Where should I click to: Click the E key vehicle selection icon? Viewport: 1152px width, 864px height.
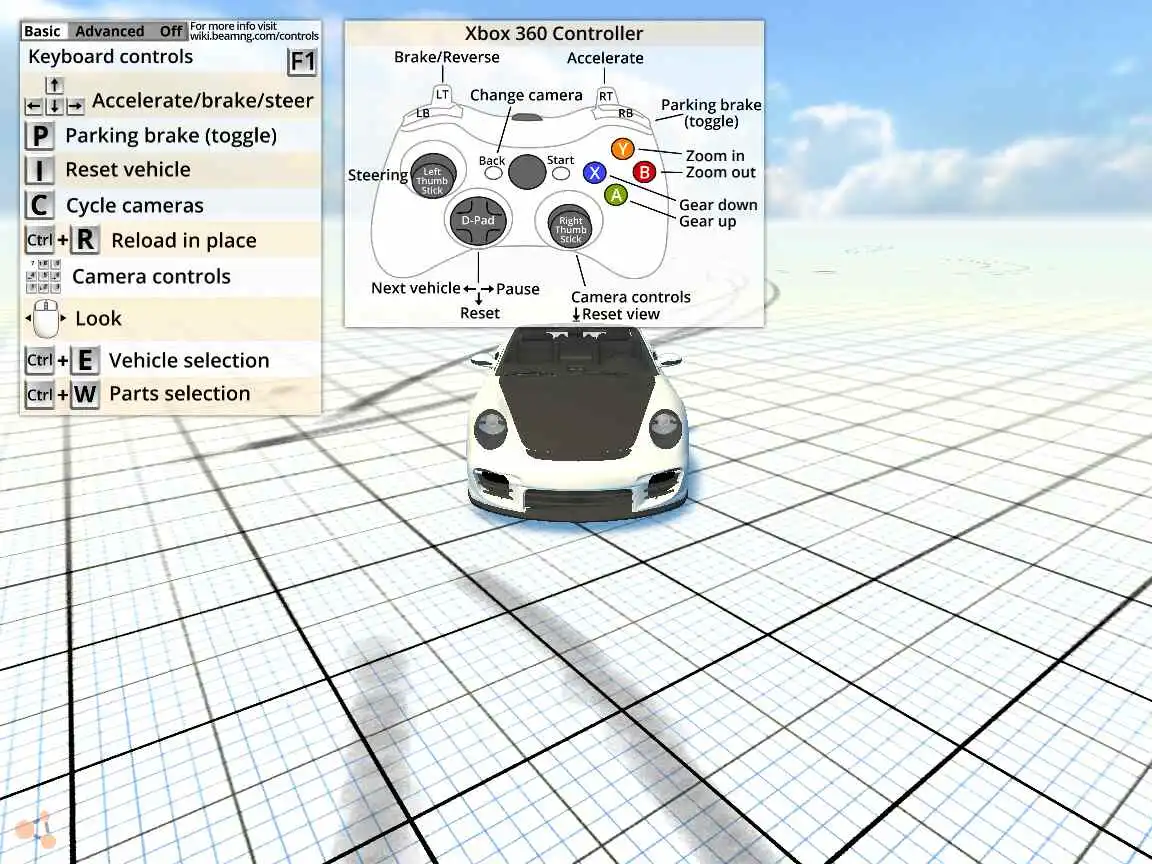coord(84,361)
